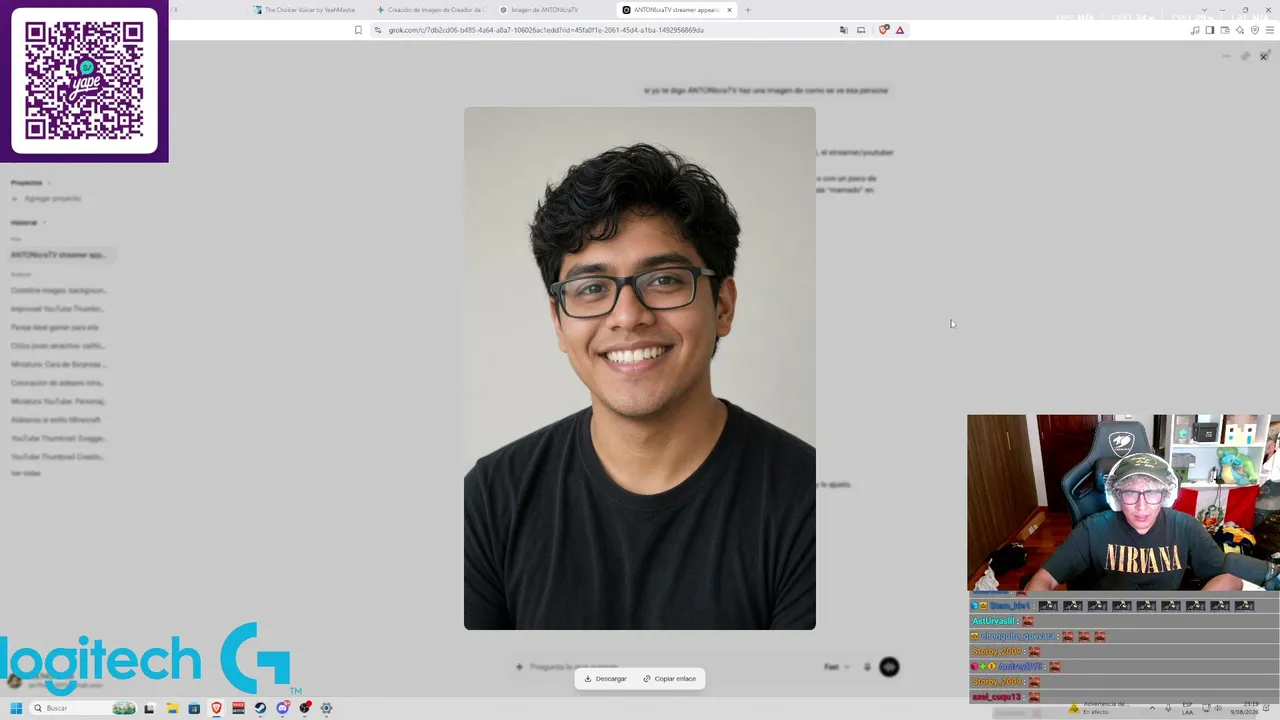
Task: Click the attach plus icon in prompt box
Action: 519,667
